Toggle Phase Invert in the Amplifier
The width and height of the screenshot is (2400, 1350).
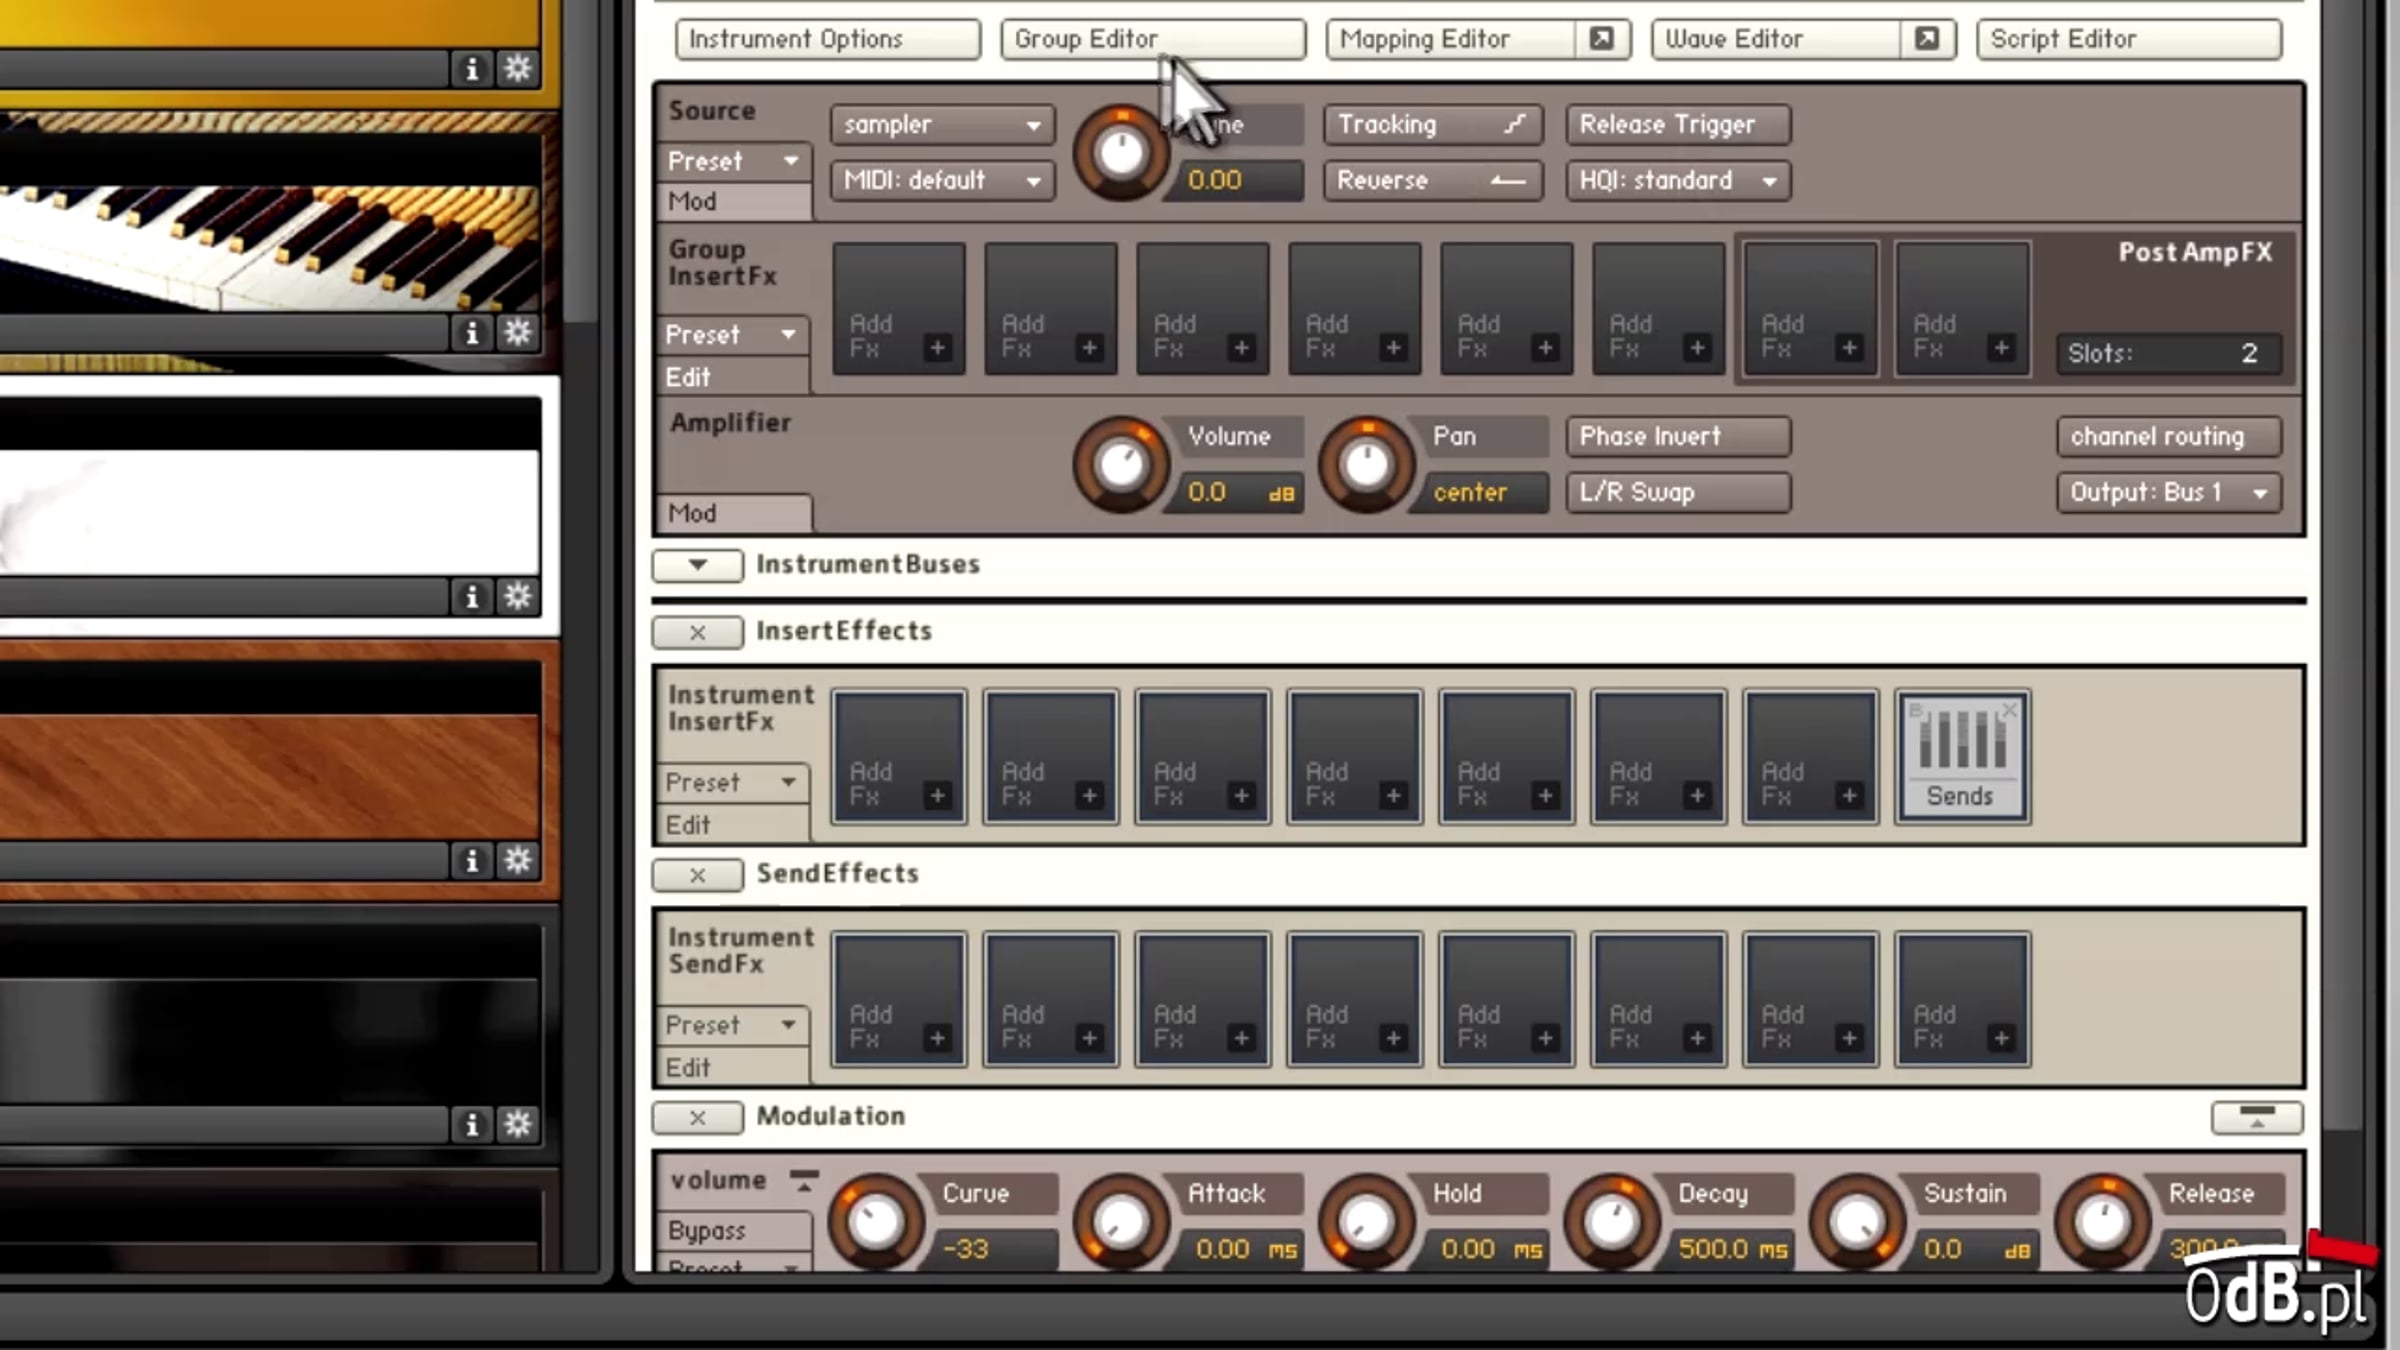pos(1678,437)
